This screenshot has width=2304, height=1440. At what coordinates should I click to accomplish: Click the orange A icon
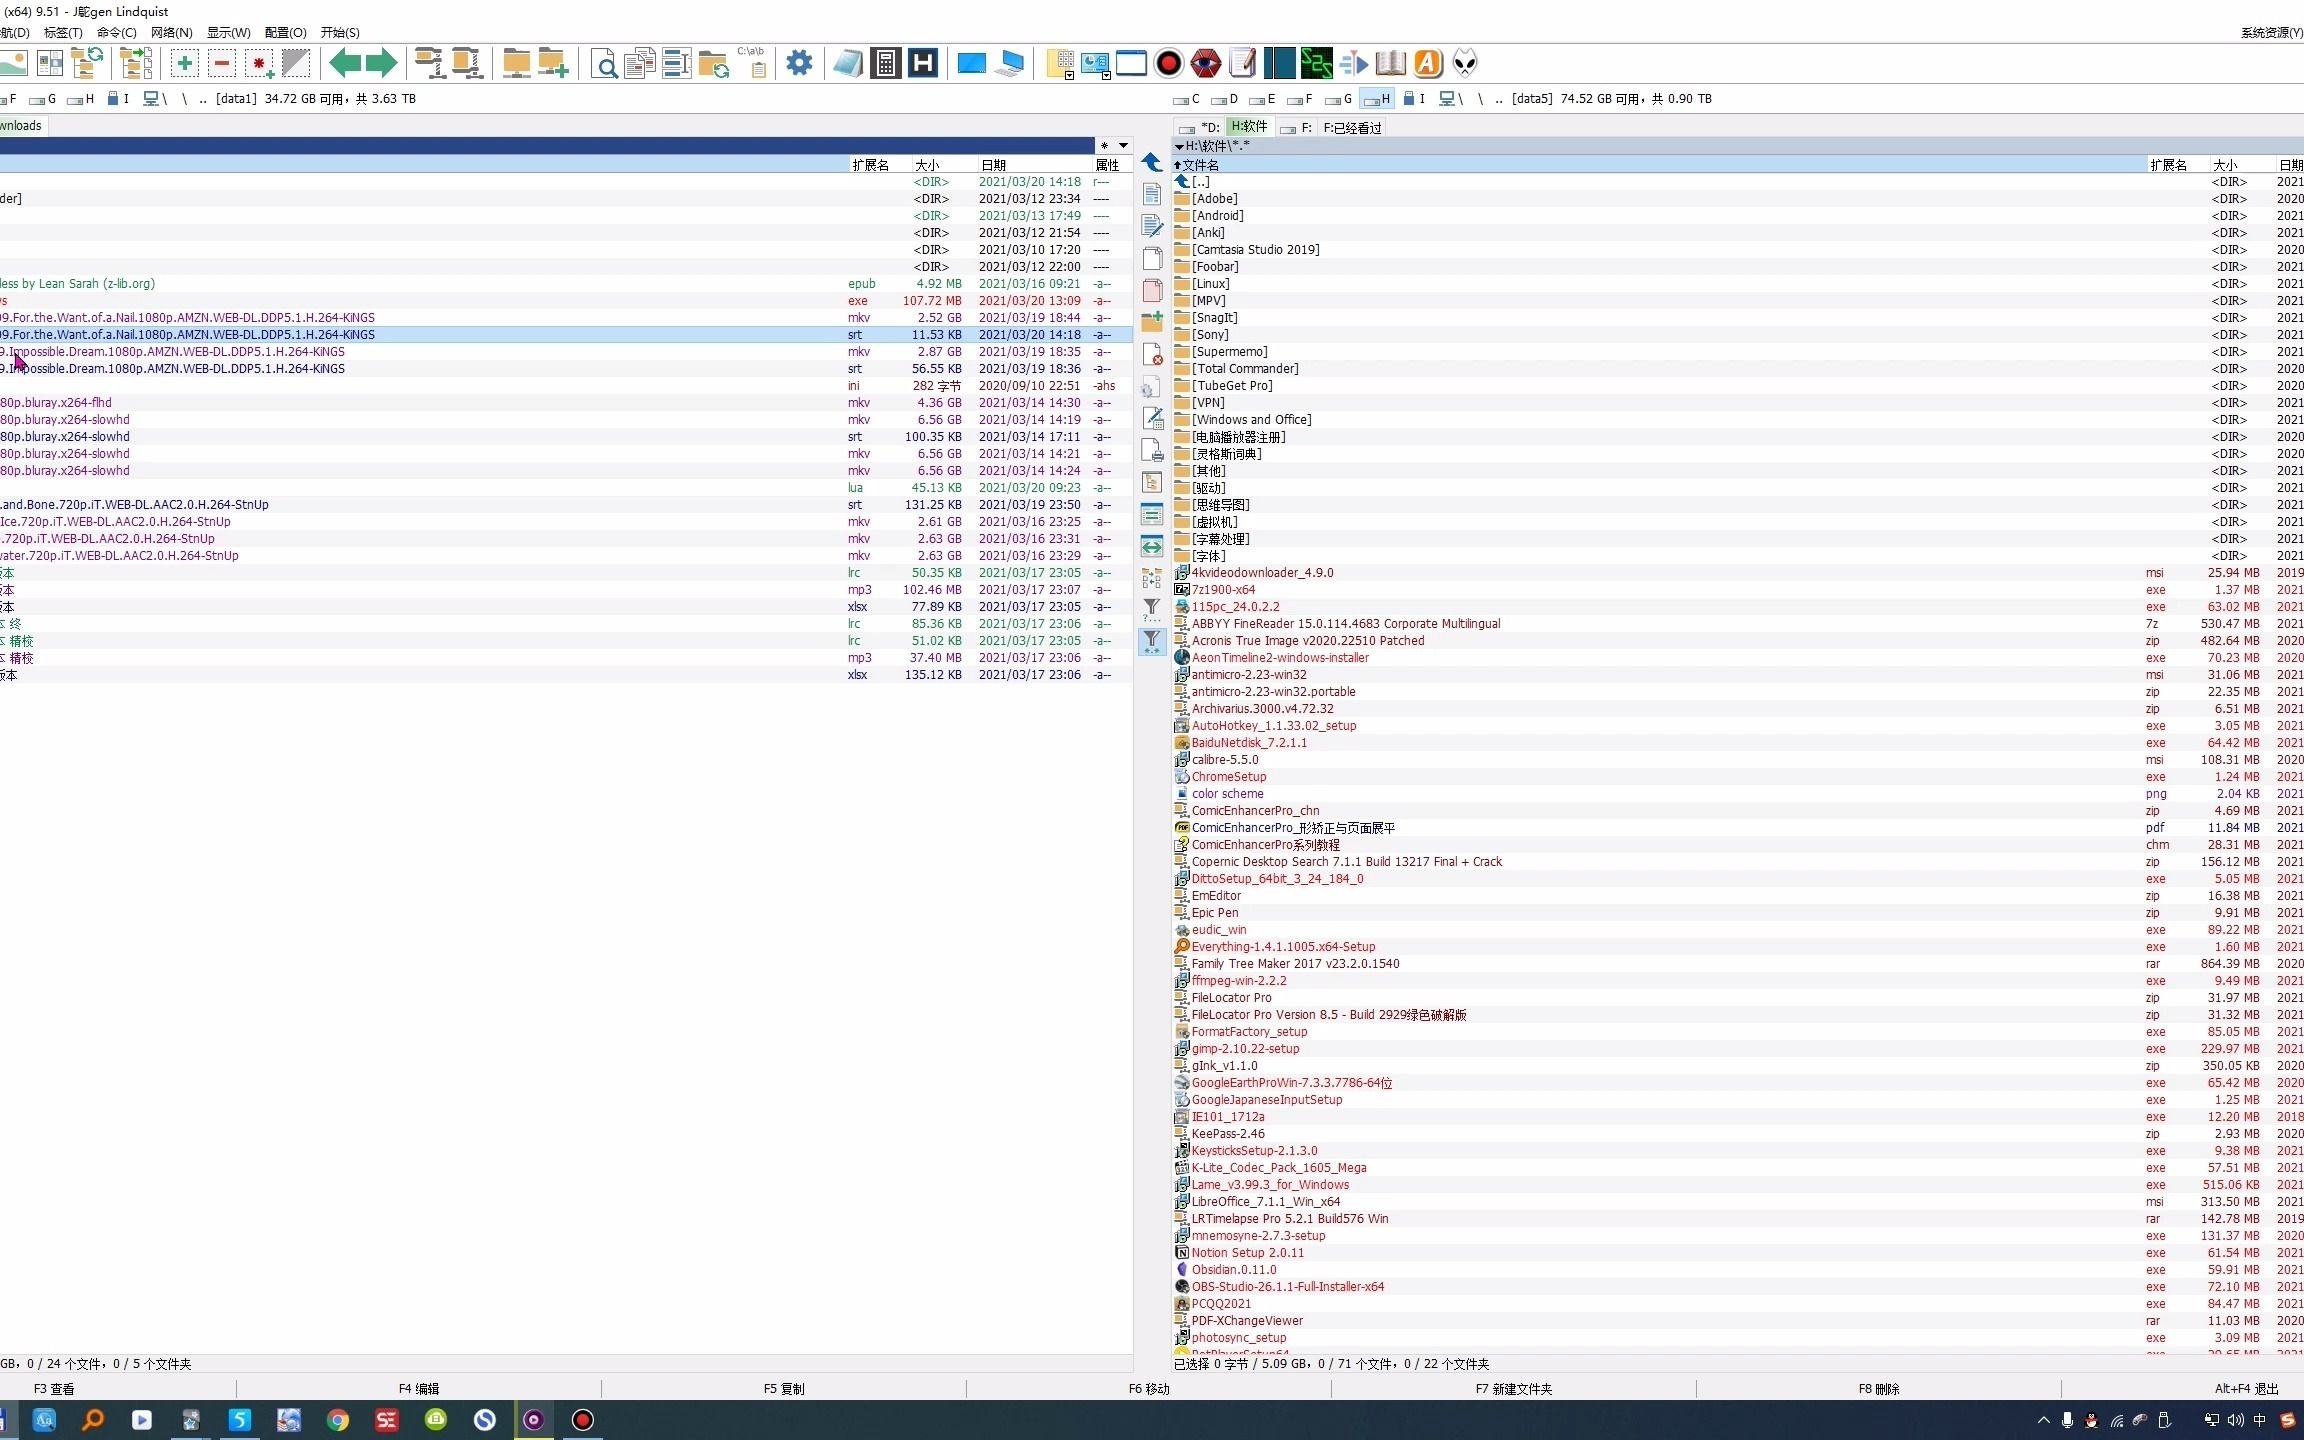pyautogui.click(x=1428, y=63)
